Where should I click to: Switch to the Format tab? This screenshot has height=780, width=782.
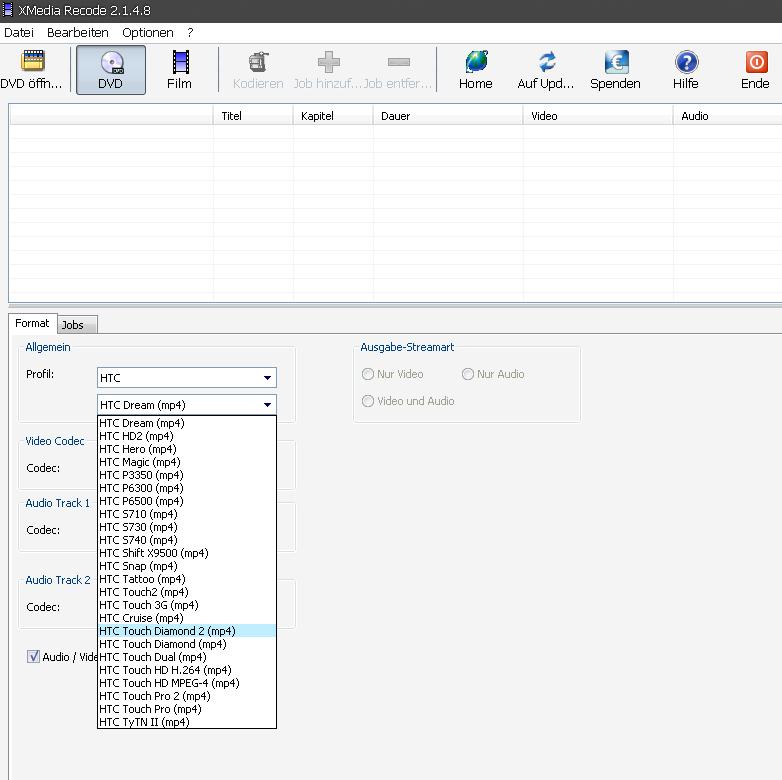[32, 323]
